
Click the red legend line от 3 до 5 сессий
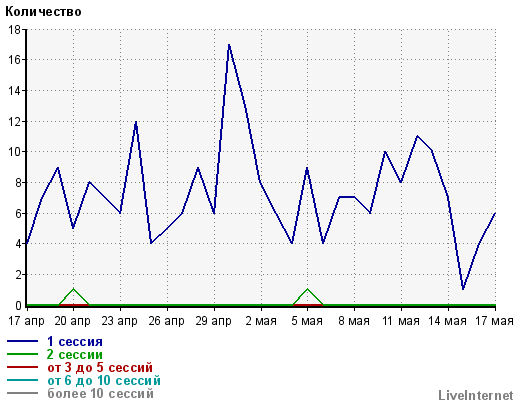click(x=22, y=367)
